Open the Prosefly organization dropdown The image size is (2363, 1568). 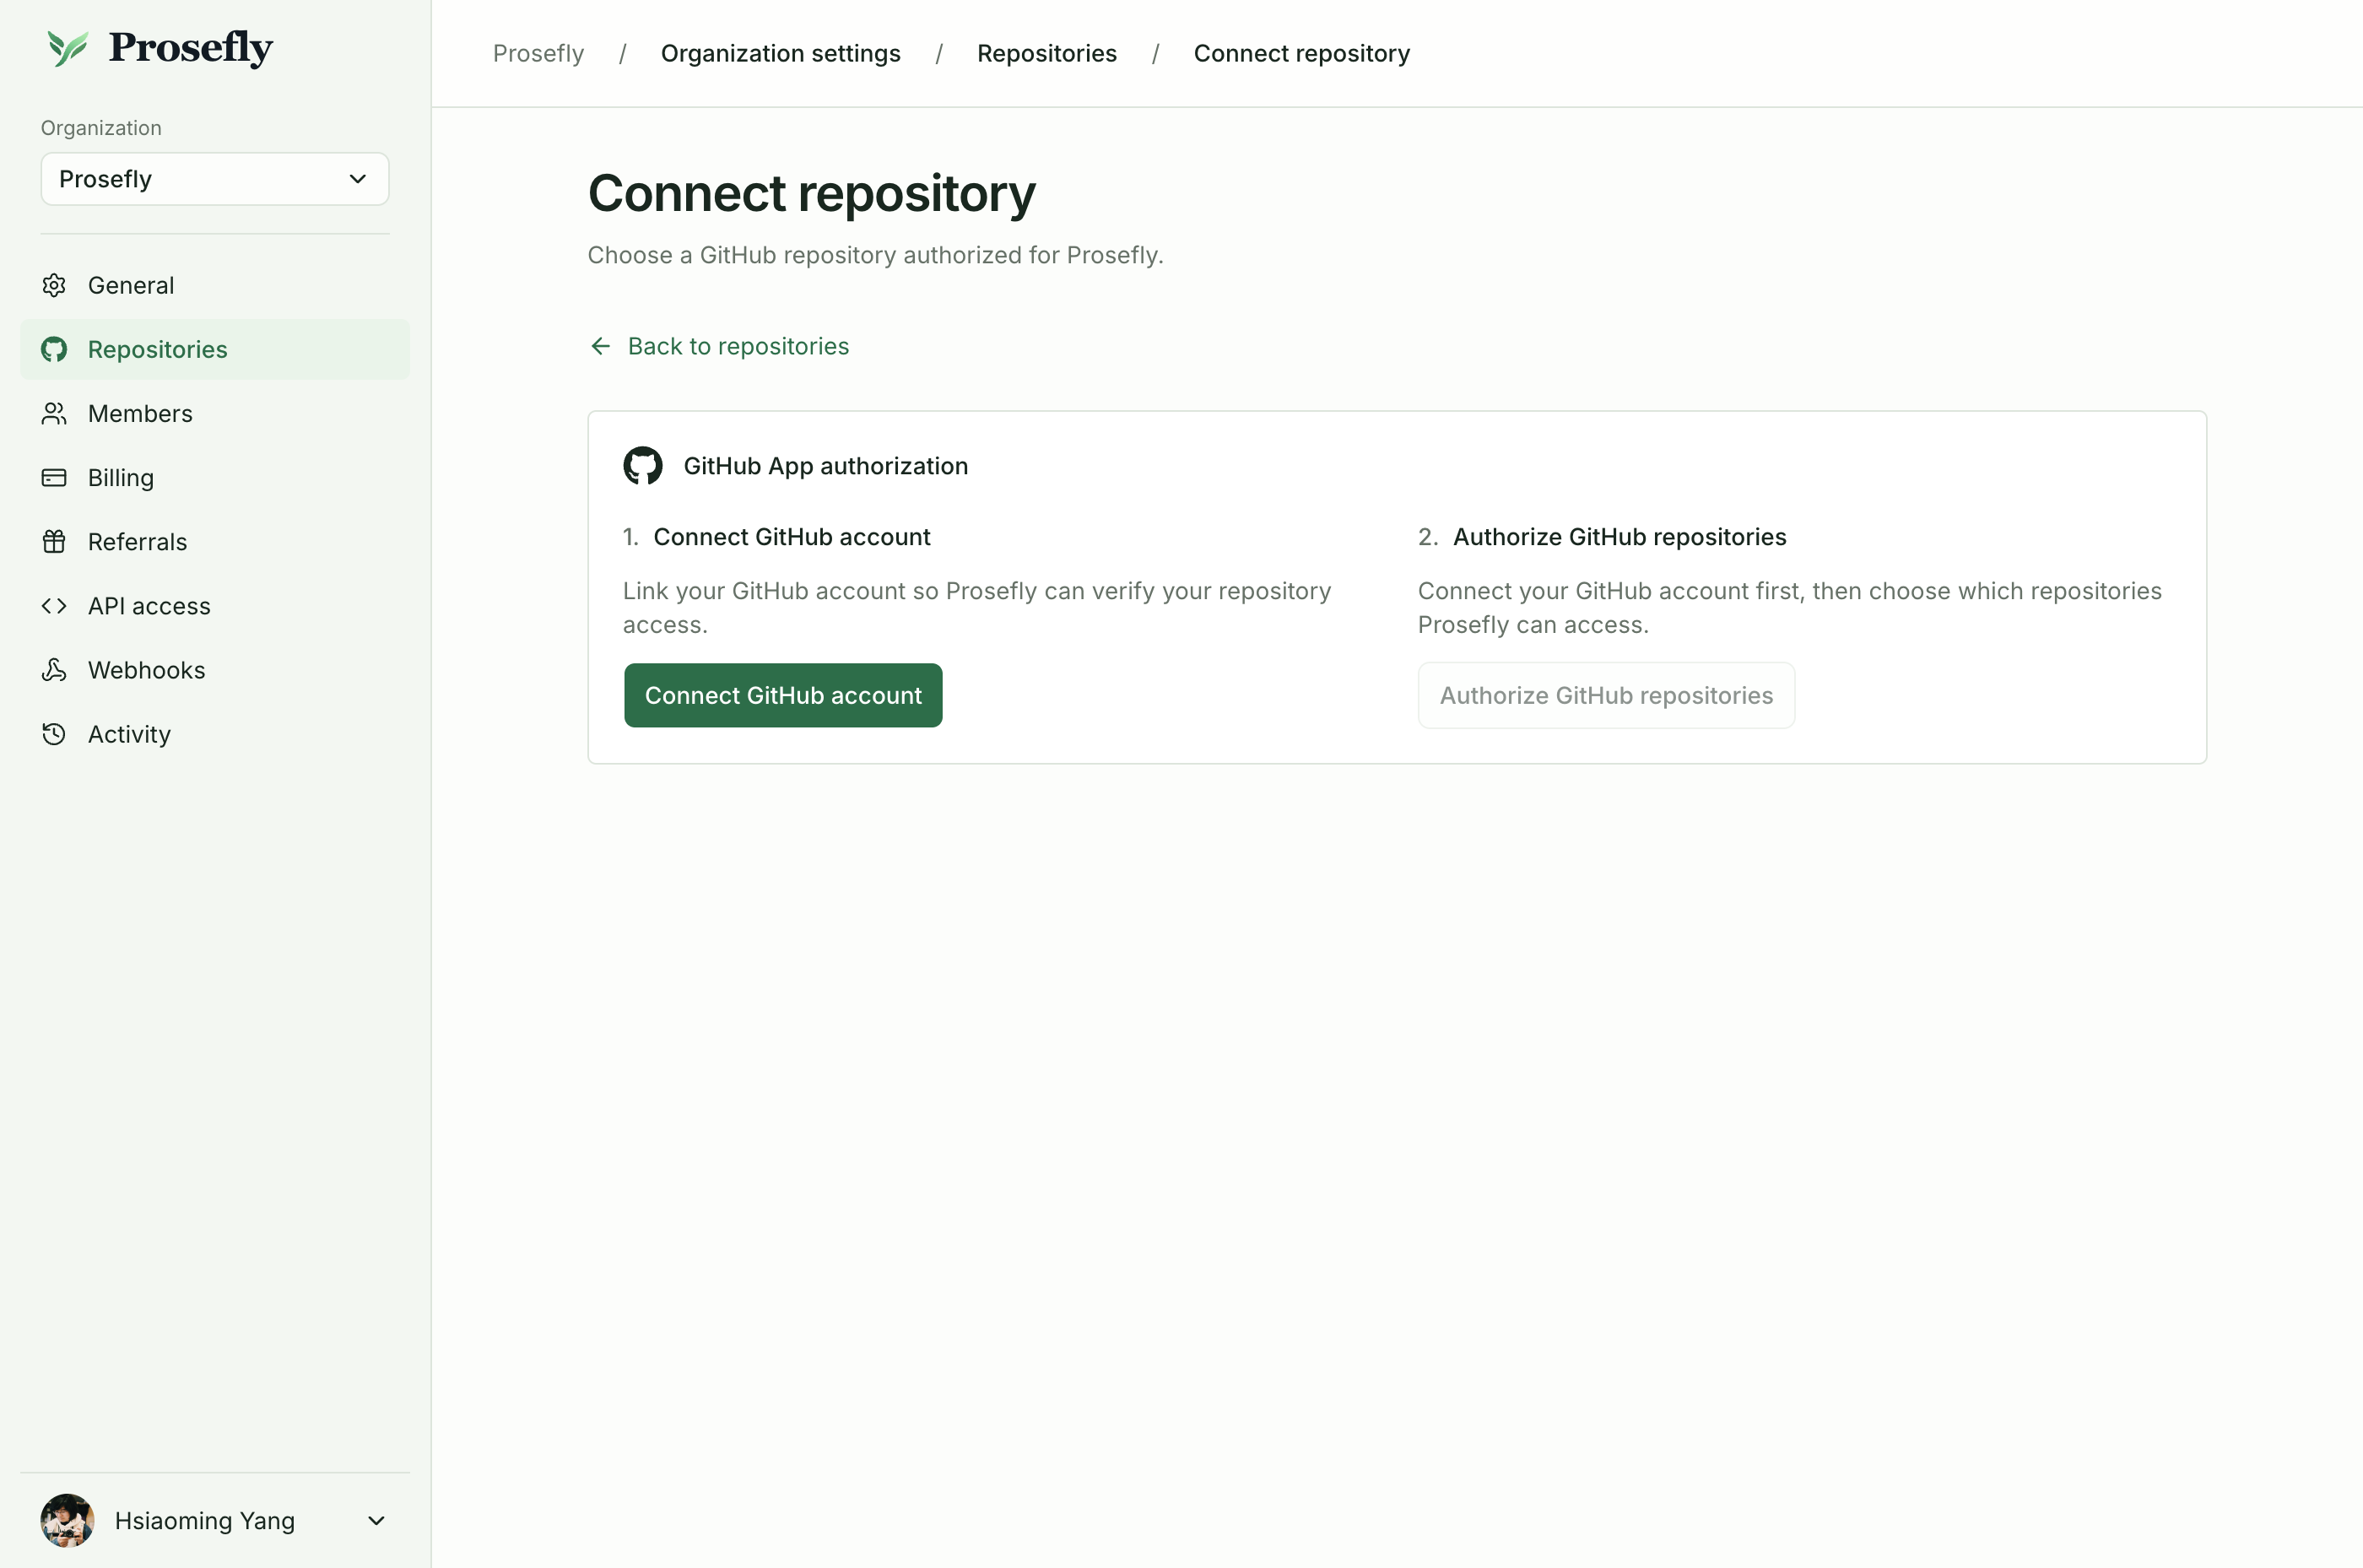(x=215, y=179)
